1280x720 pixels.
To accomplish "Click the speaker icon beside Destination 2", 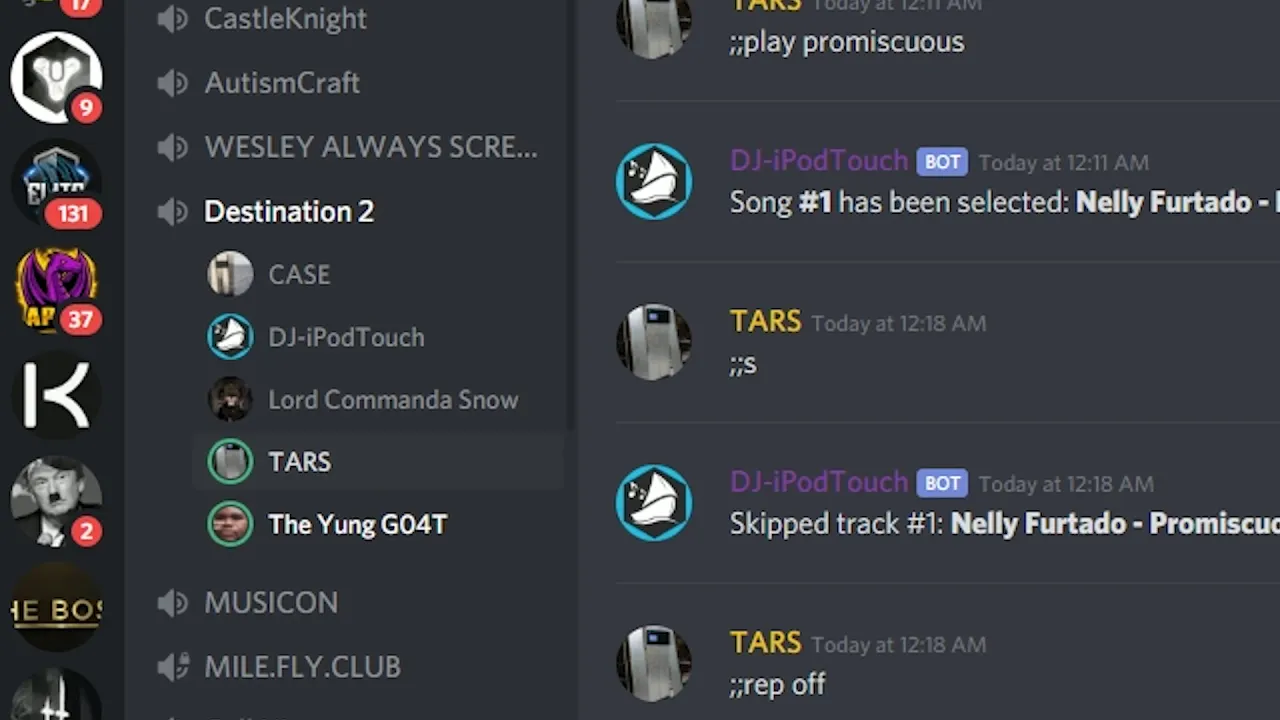I will (x=173, y=211).
